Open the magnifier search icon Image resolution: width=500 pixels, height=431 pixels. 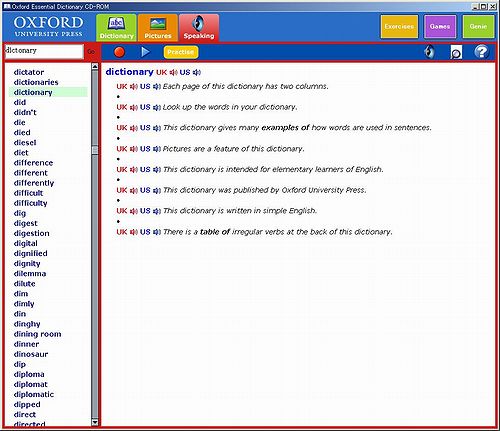456,52
